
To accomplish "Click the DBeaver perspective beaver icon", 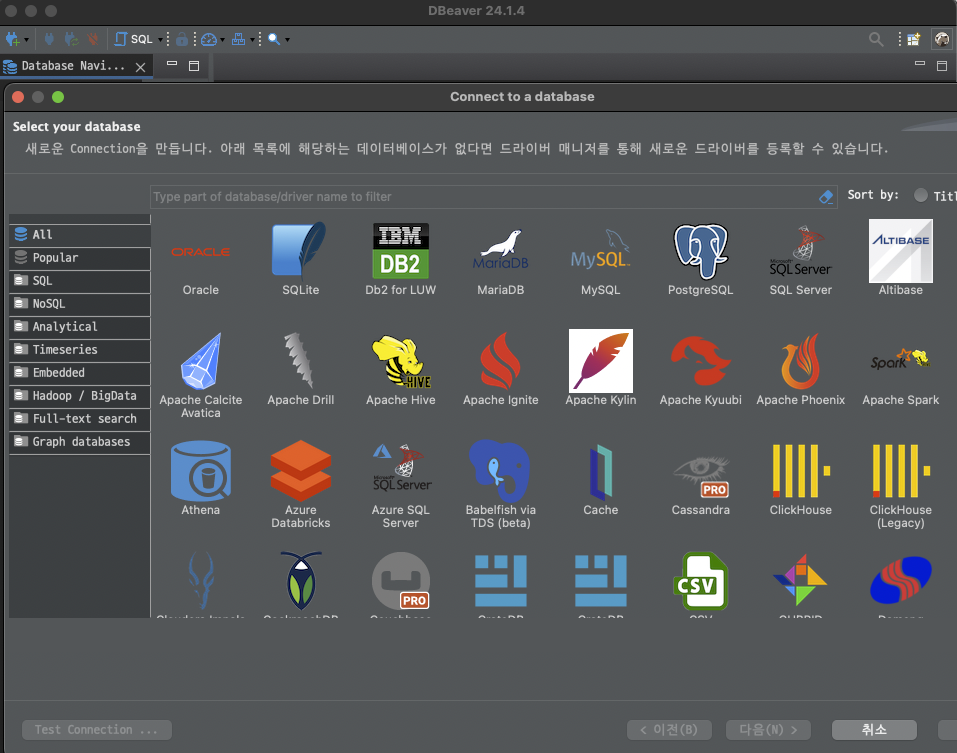I will pyautogui.click(x=942, y=40).
